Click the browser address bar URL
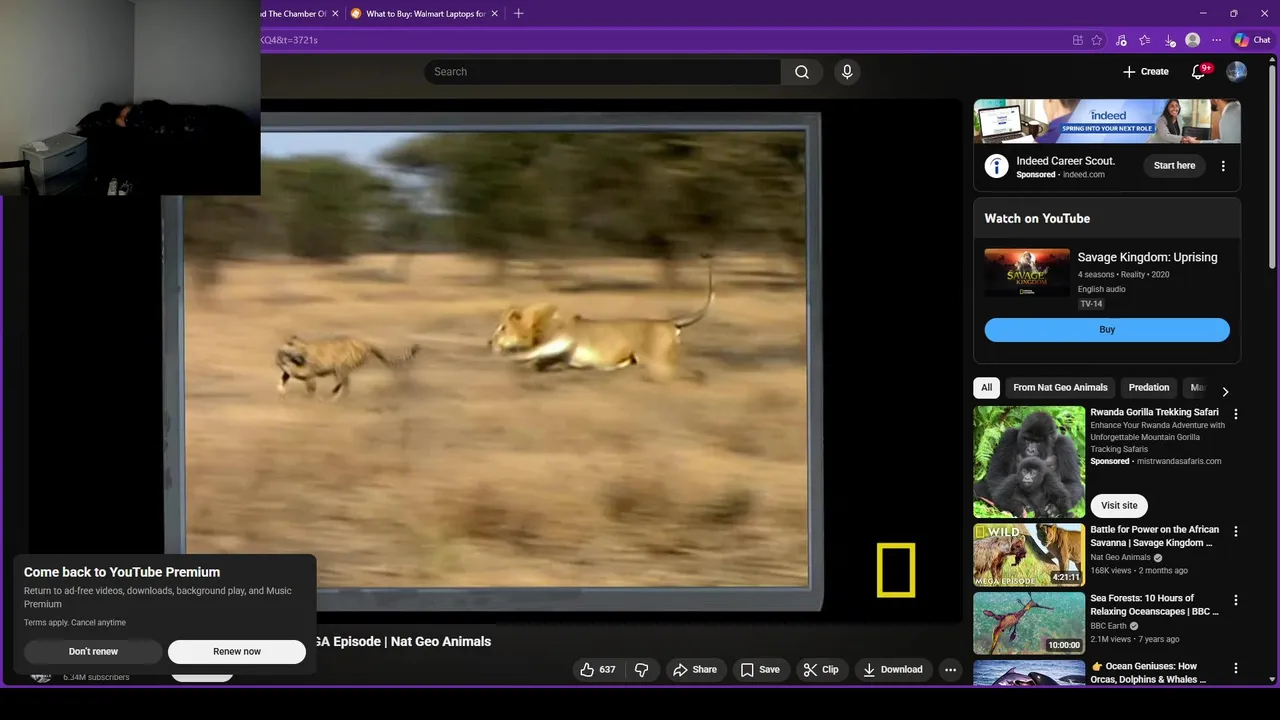Image resolution: width=1280 pixels, height=720 pixels. 289,40
